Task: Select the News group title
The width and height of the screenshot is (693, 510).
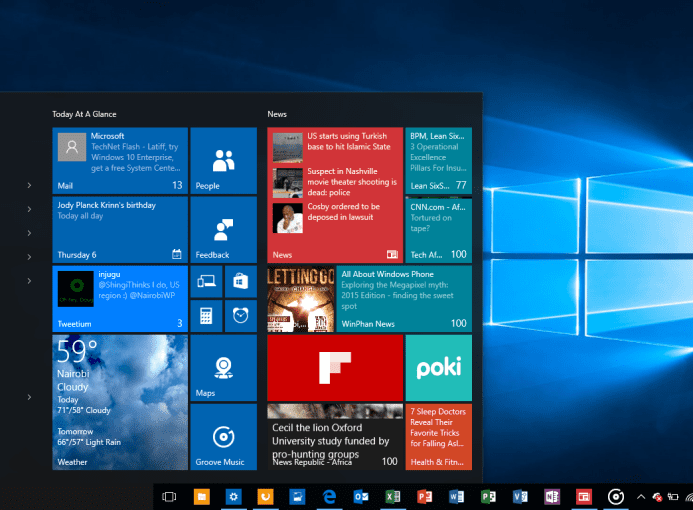Action: tap(277, 114)
